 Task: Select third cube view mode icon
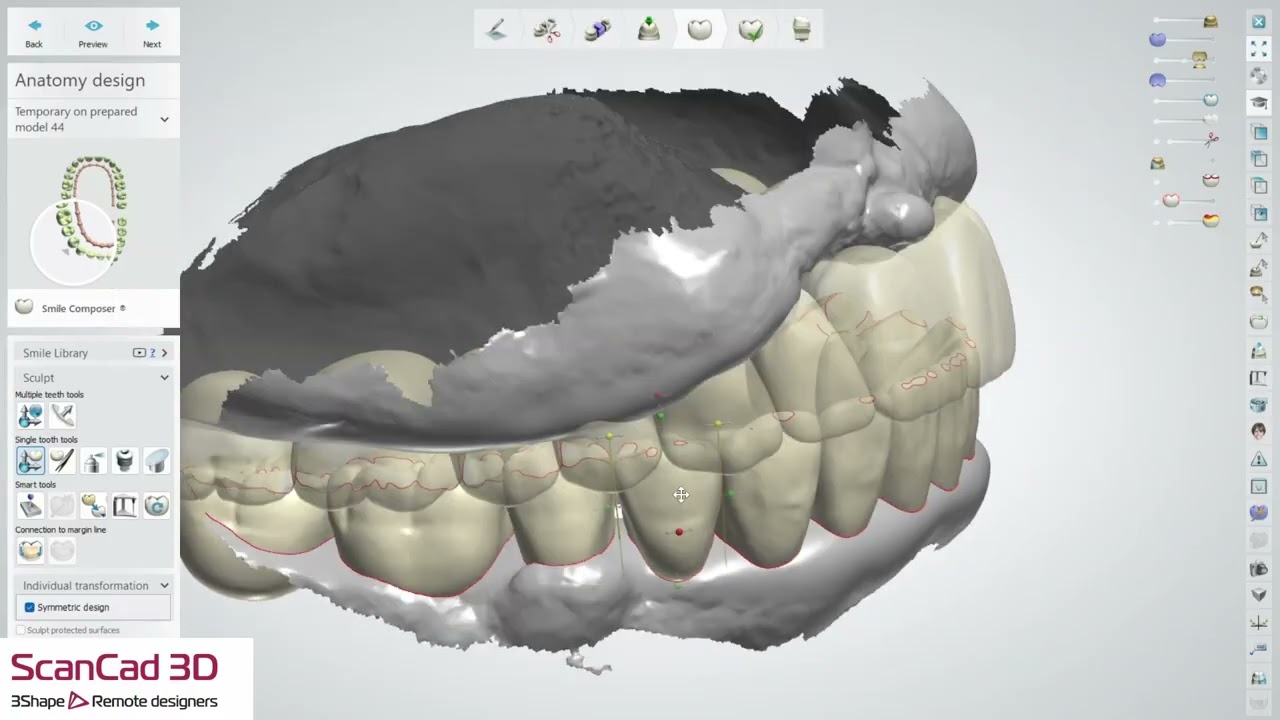[1259, 186]
